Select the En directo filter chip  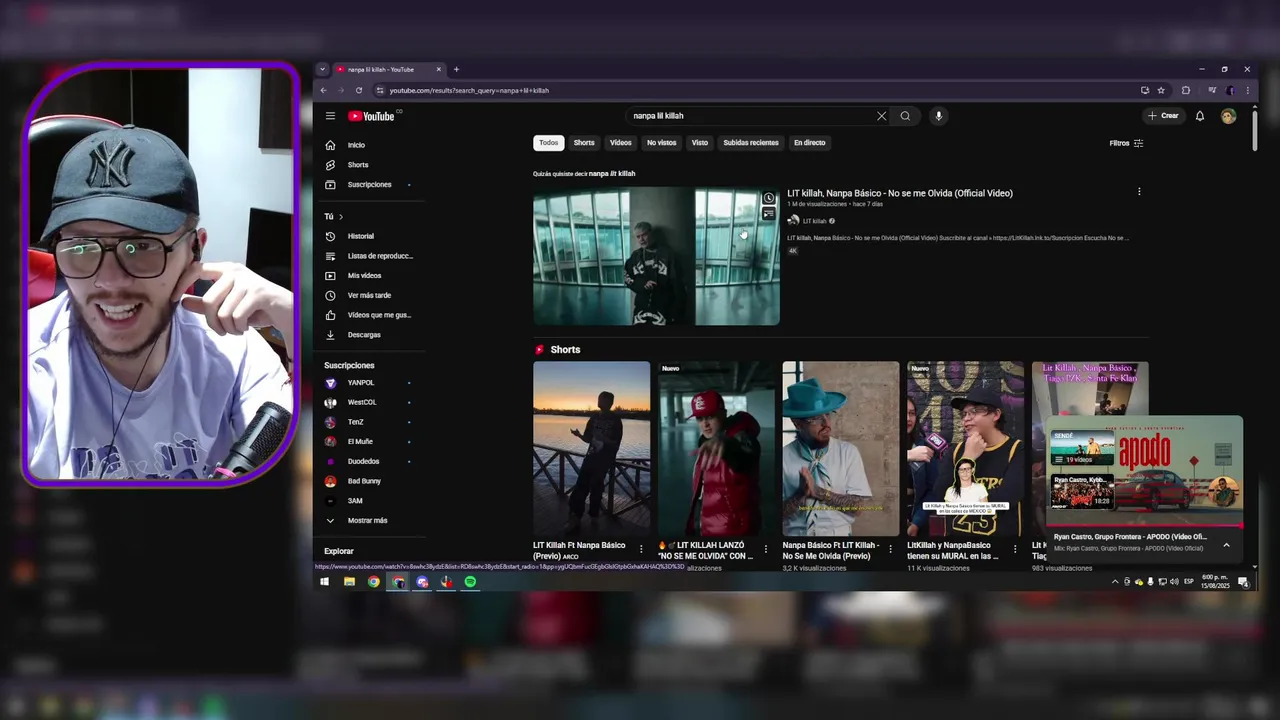pyautogui.click(x=810, y=143)
